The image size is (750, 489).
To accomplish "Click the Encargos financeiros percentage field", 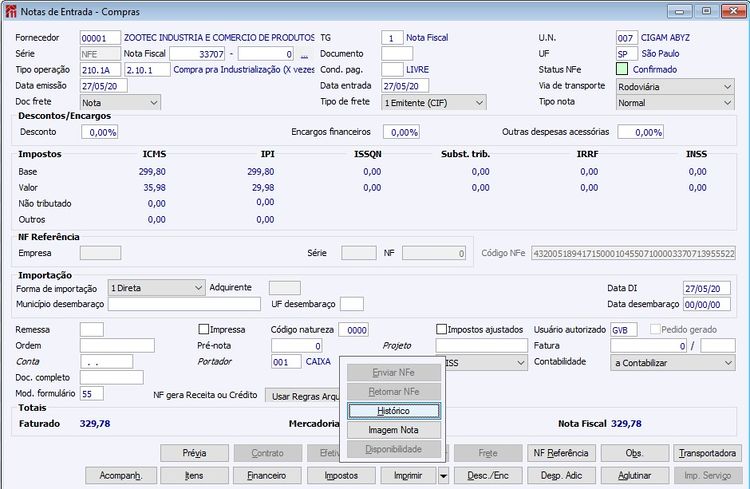I will 401,132.
